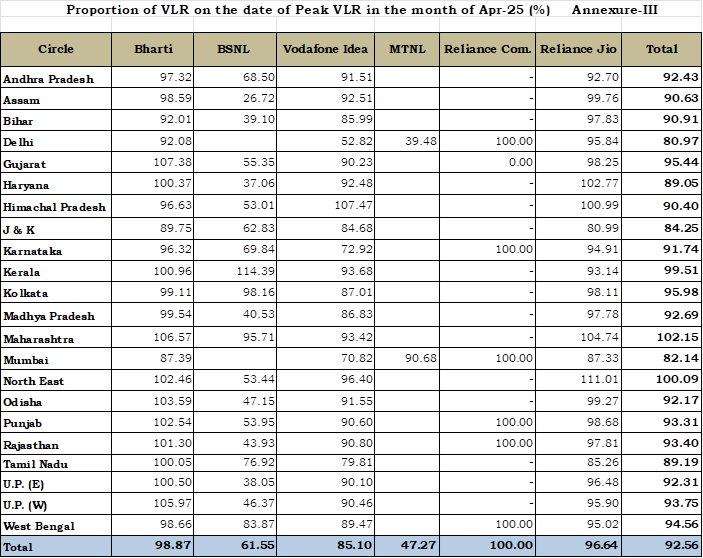Click the Maharashtra row label

click(39, 339)
